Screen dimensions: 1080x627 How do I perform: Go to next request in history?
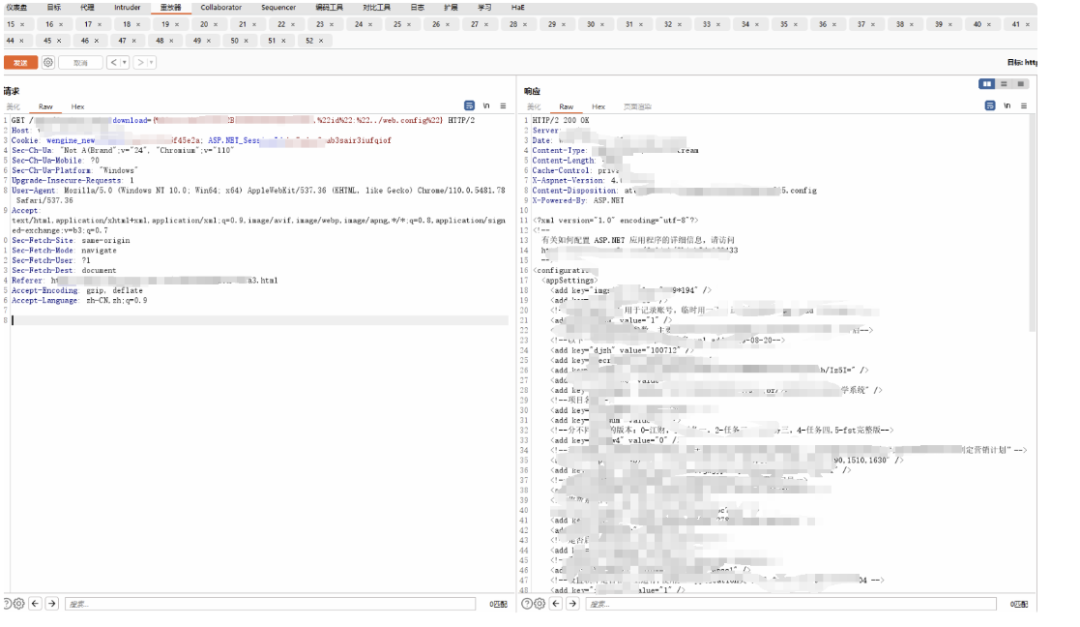141,63
